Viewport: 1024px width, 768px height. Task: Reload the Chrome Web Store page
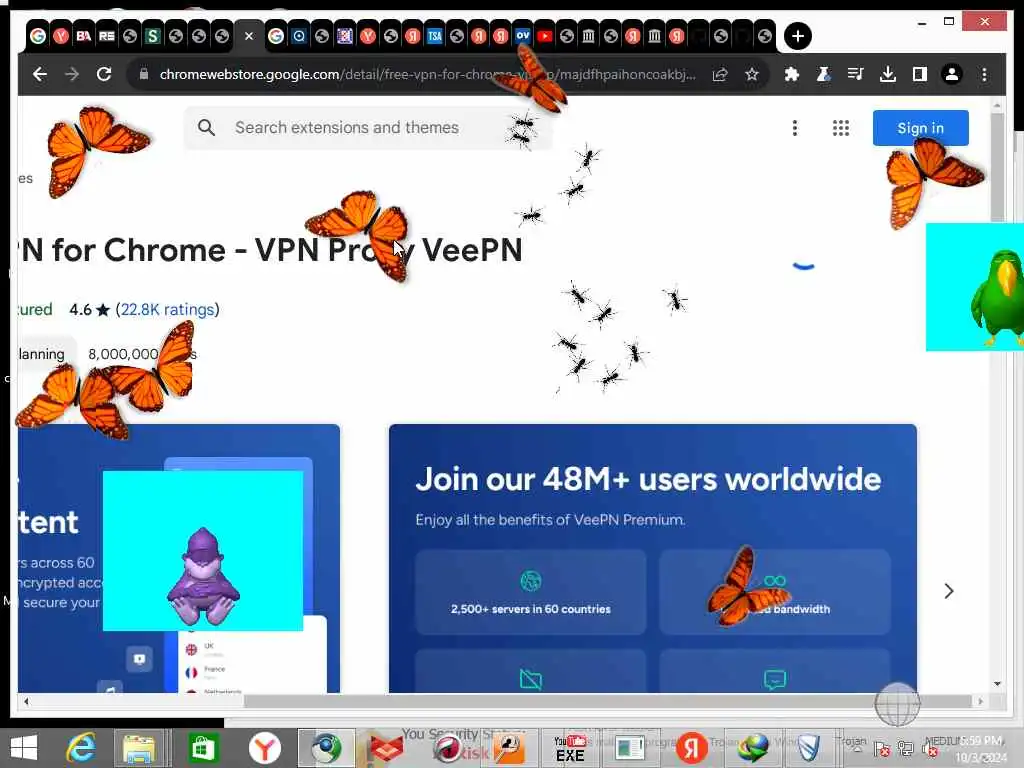pos(104,74)
